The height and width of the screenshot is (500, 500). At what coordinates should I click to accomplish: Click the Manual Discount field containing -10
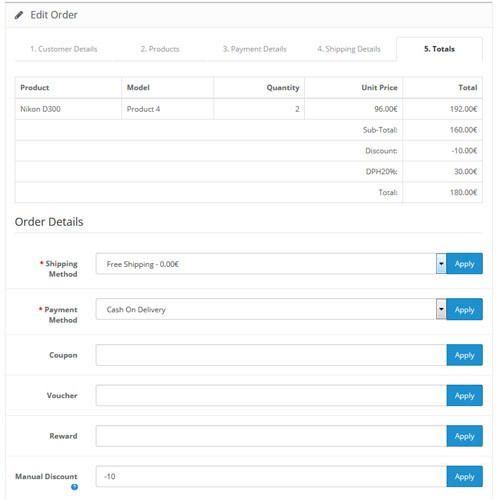tap(271, 477)
